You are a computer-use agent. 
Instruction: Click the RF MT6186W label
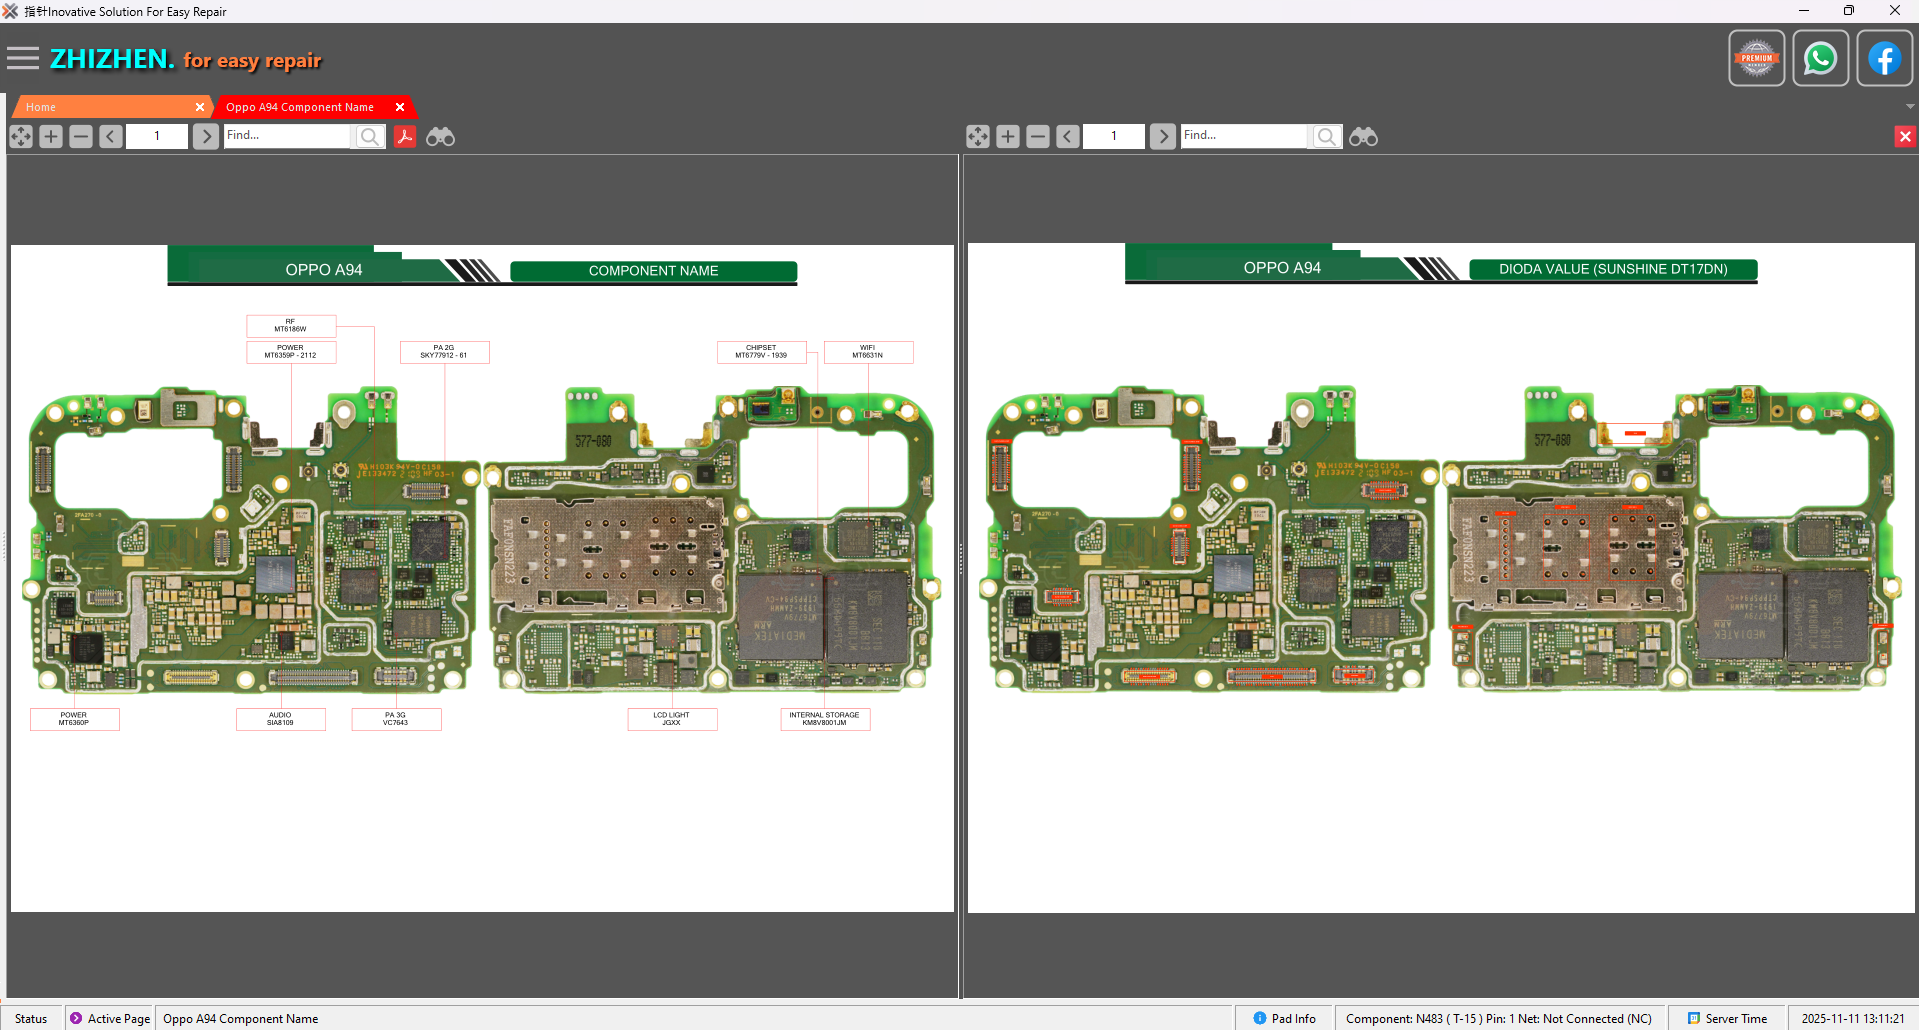pos(291,326)
